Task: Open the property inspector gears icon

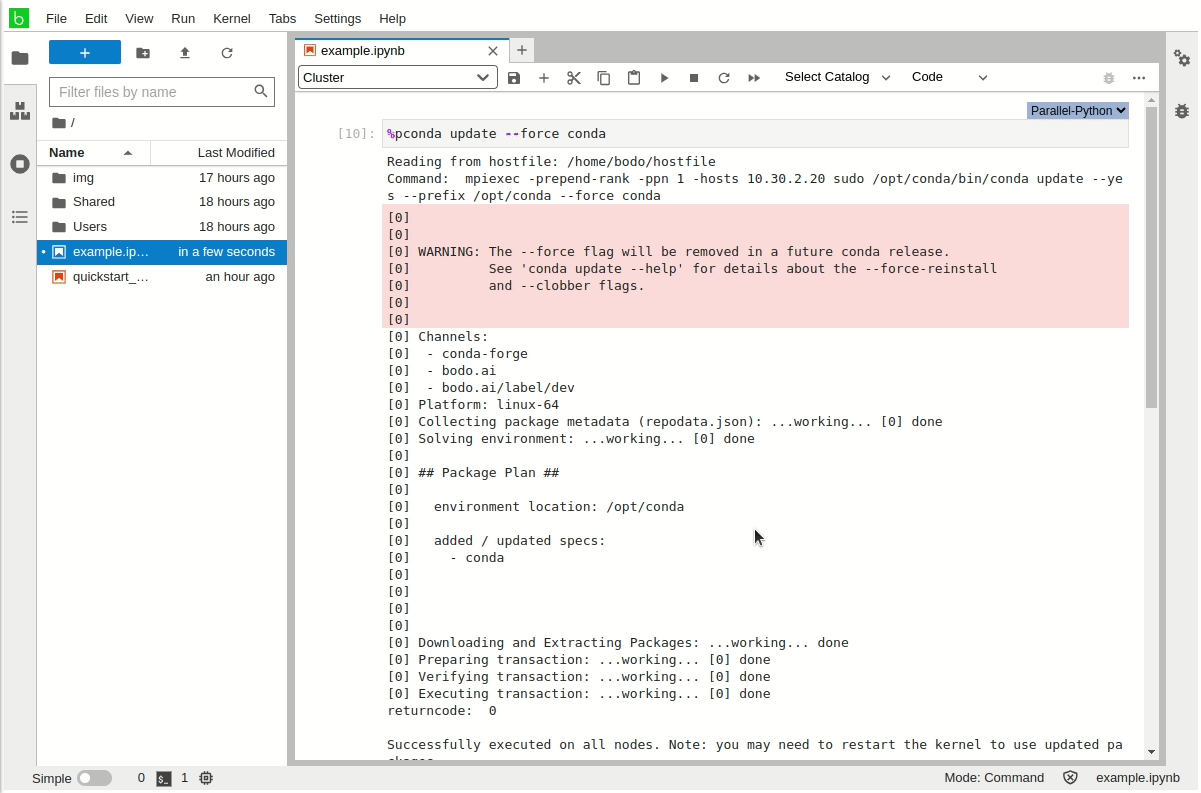Action: click(1182, 59)
